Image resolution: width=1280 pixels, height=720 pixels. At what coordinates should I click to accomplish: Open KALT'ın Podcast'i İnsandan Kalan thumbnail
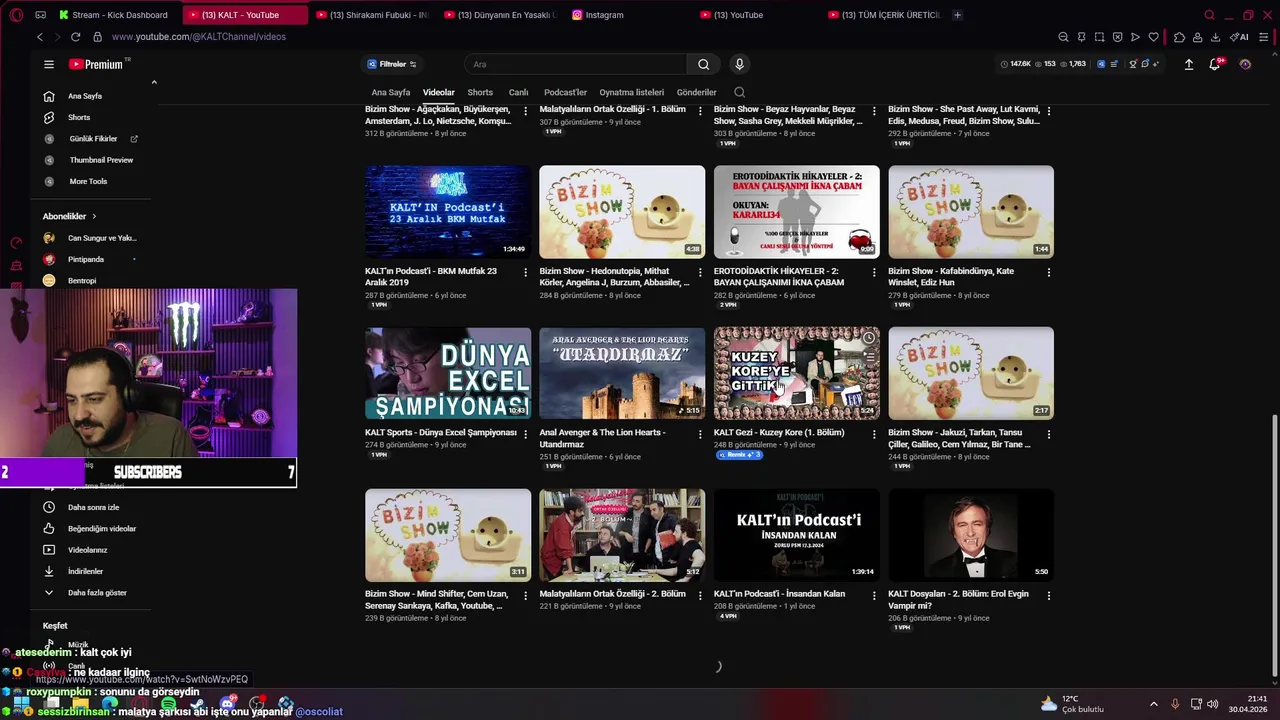click(797, 535)
